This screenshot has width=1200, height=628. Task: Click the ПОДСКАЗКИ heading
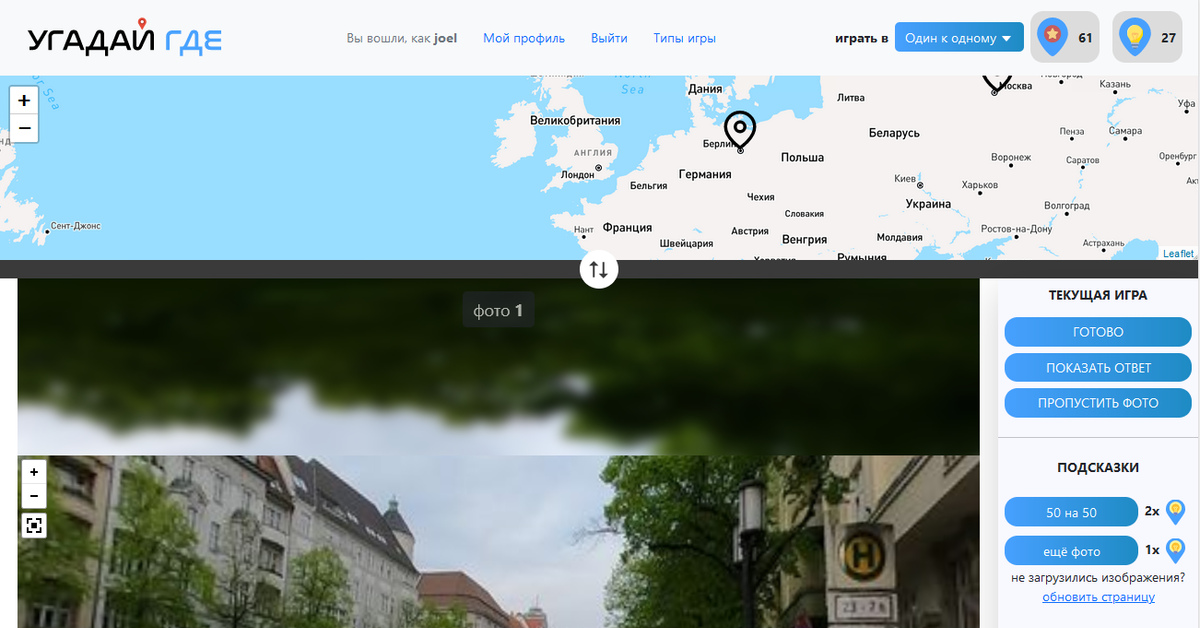pos(1098,467)
